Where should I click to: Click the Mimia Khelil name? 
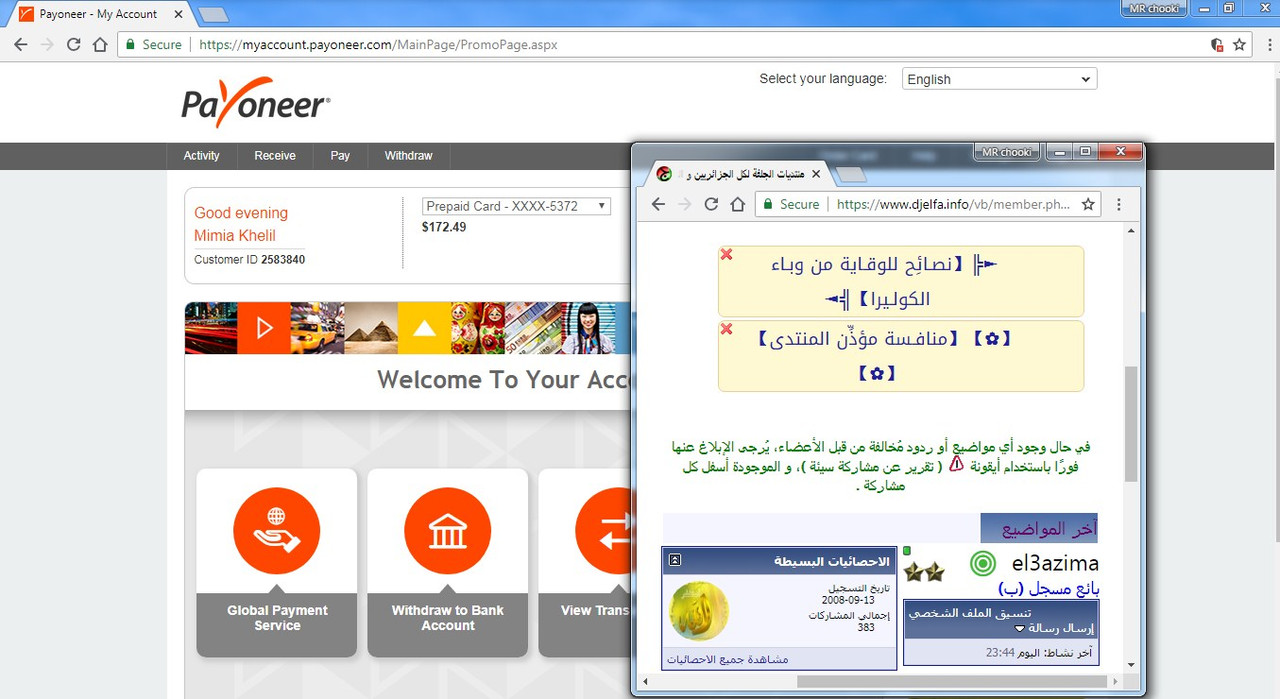tap(235, 236)
